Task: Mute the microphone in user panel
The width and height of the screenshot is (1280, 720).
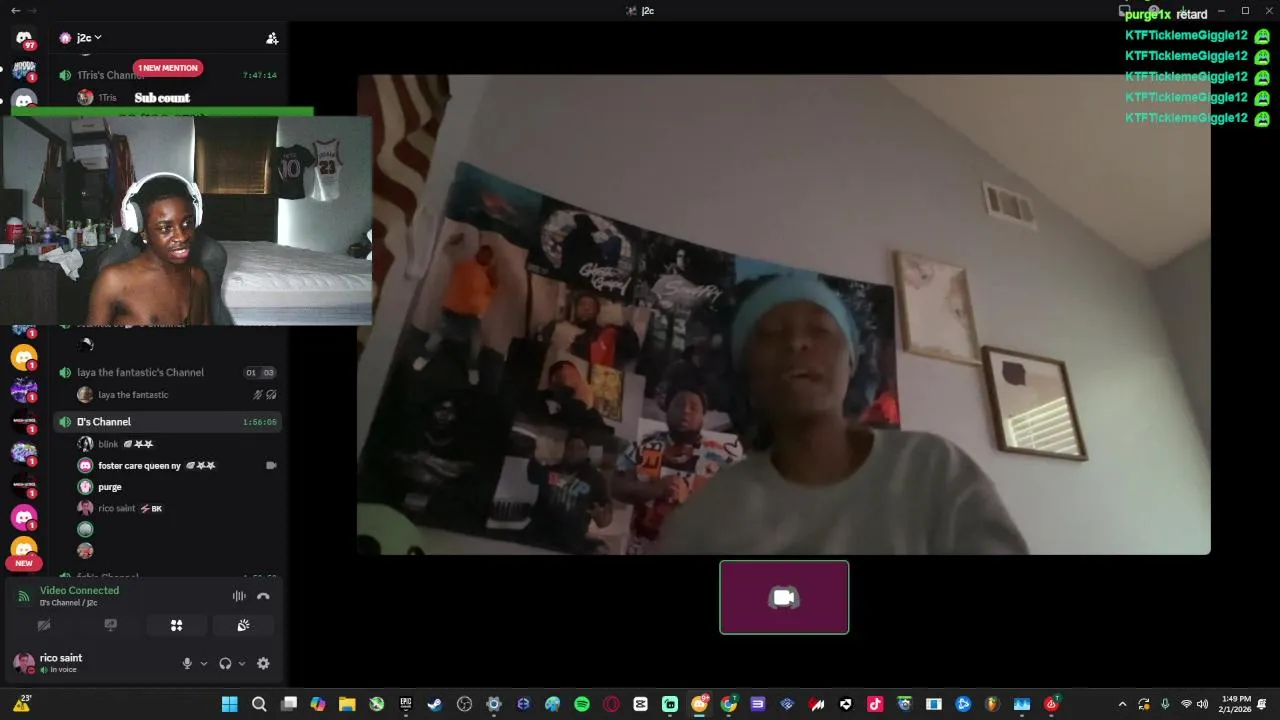Action: [x=187, y=663]
